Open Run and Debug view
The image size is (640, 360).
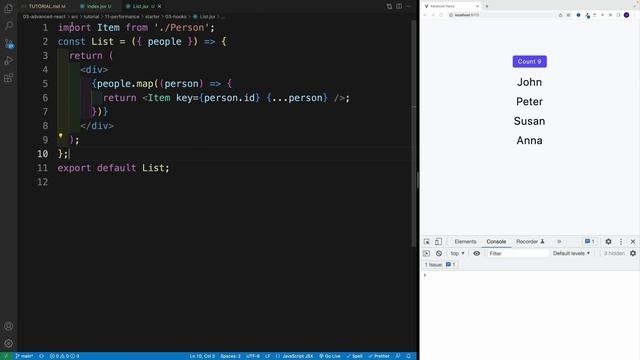pyautogui.click(x=9, y=60)
